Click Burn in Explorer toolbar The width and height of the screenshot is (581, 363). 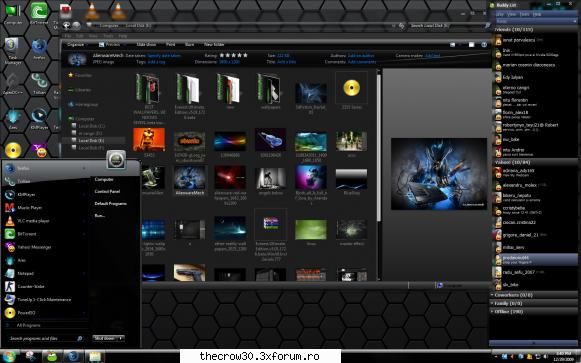[x=189, y=44]
